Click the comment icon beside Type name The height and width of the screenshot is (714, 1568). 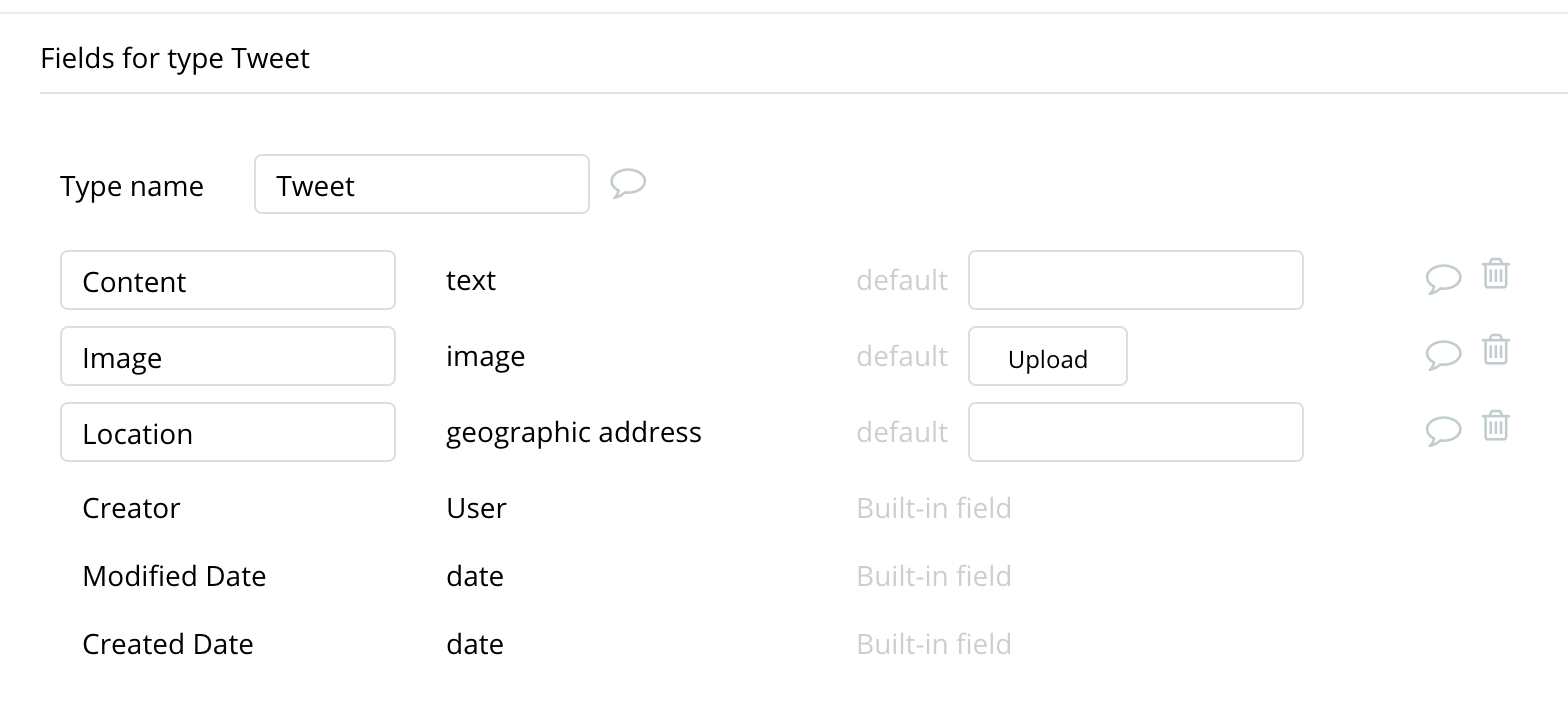tap(628, 184)
